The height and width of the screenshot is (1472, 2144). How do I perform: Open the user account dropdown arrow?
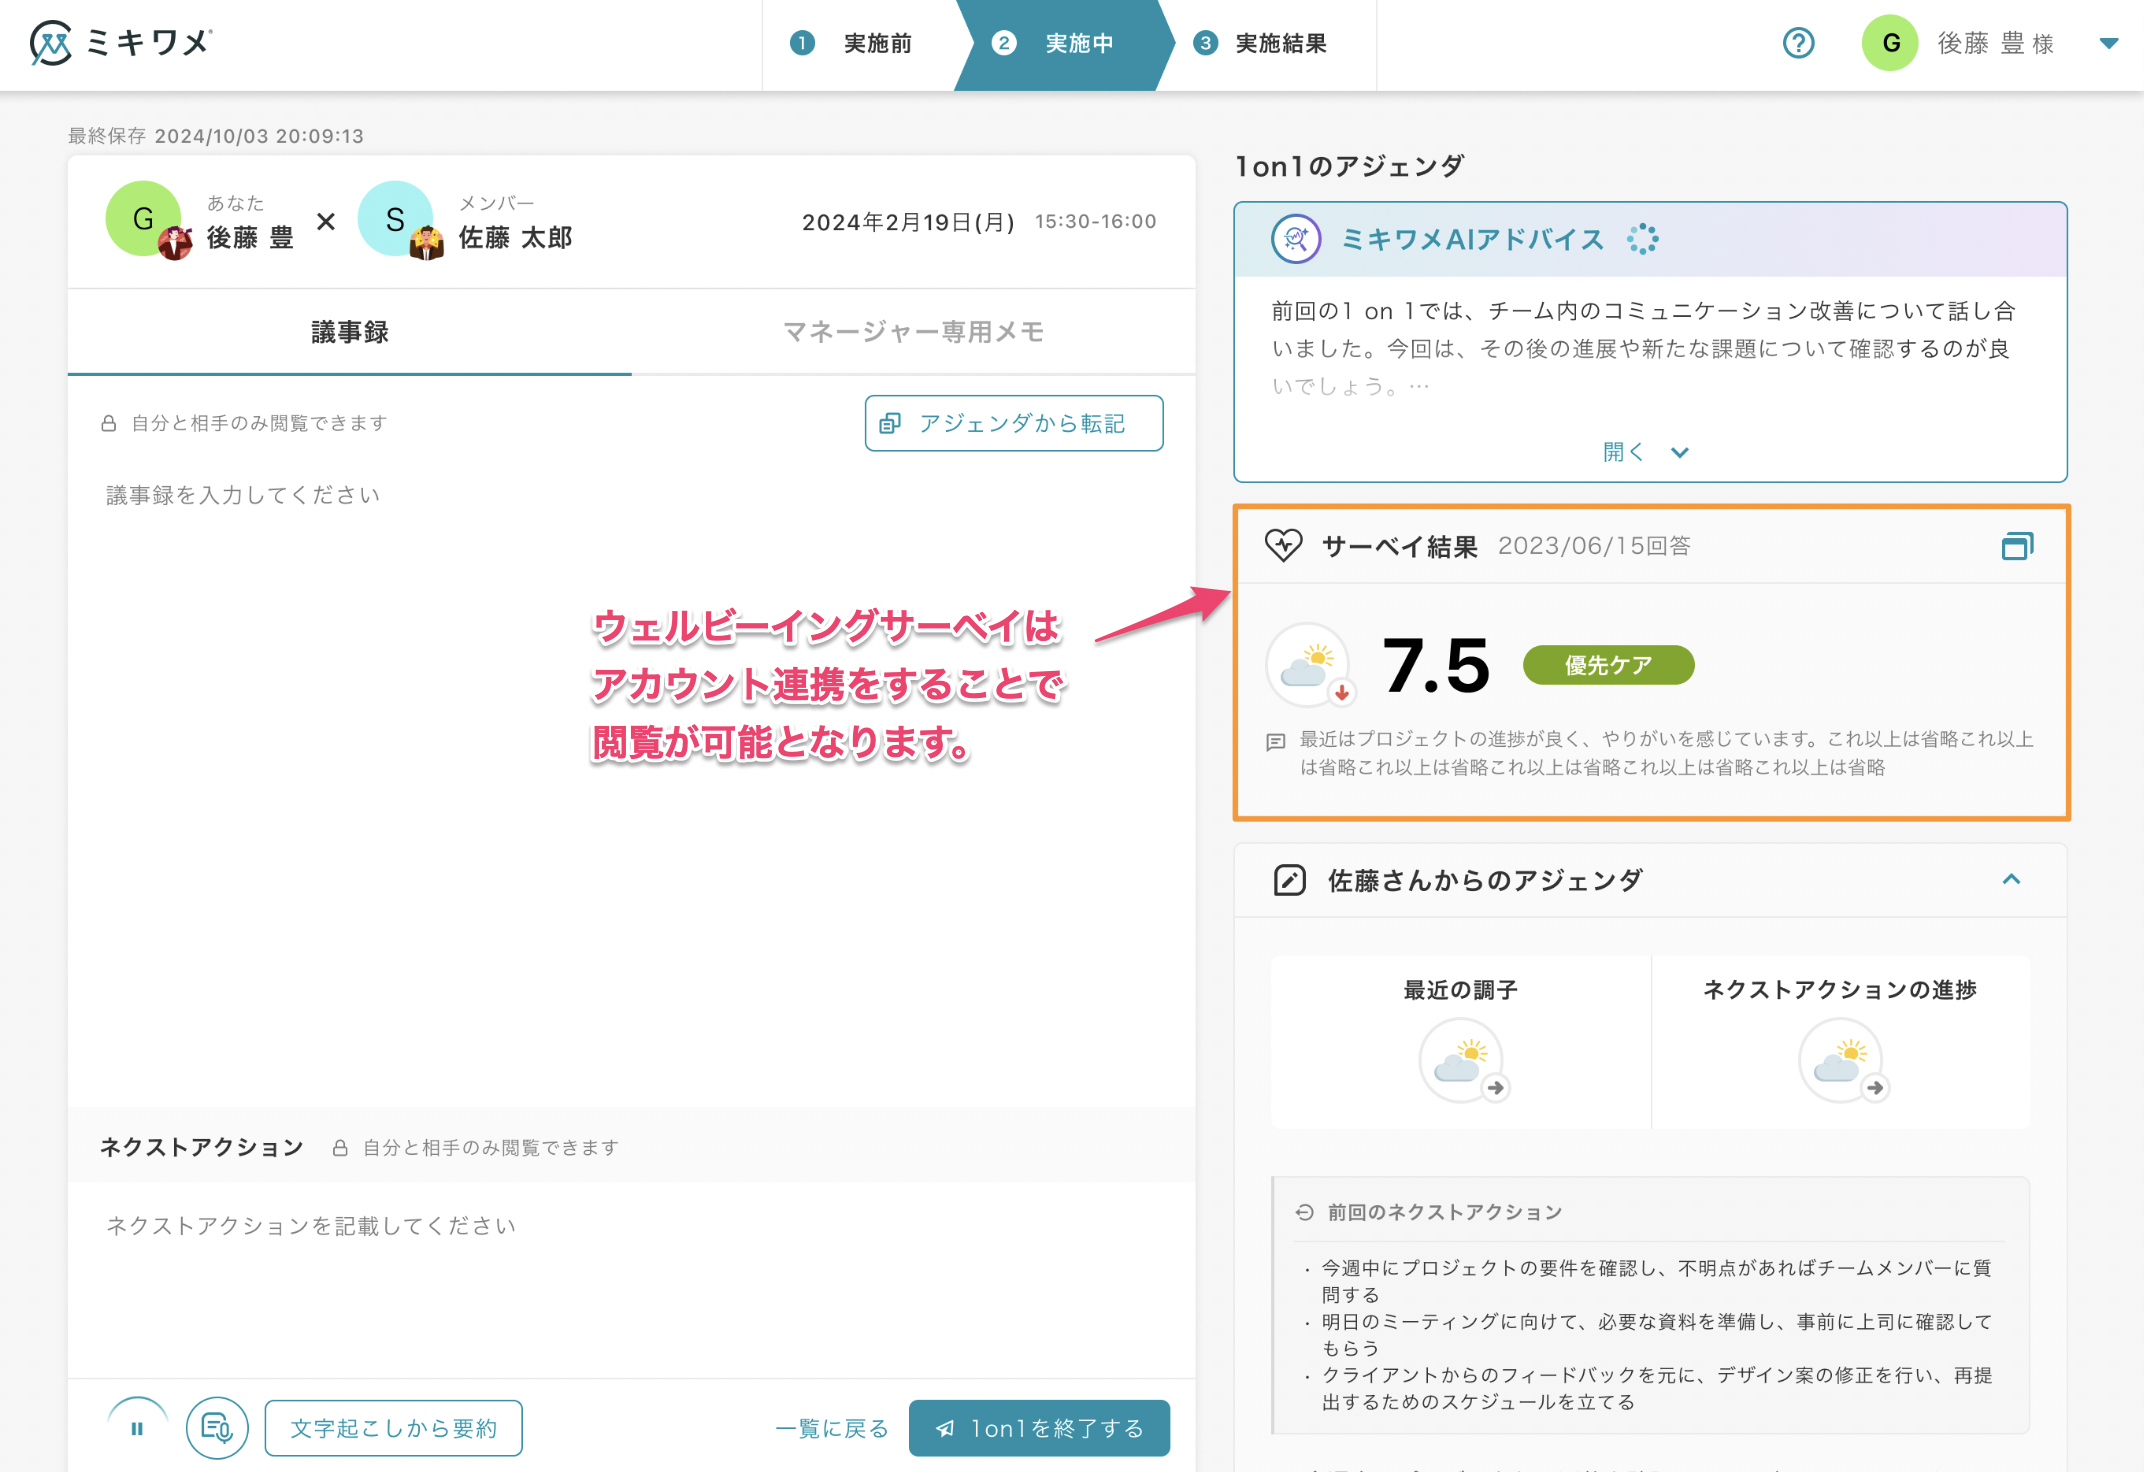pyautogui.click(x=2109, y=43)
